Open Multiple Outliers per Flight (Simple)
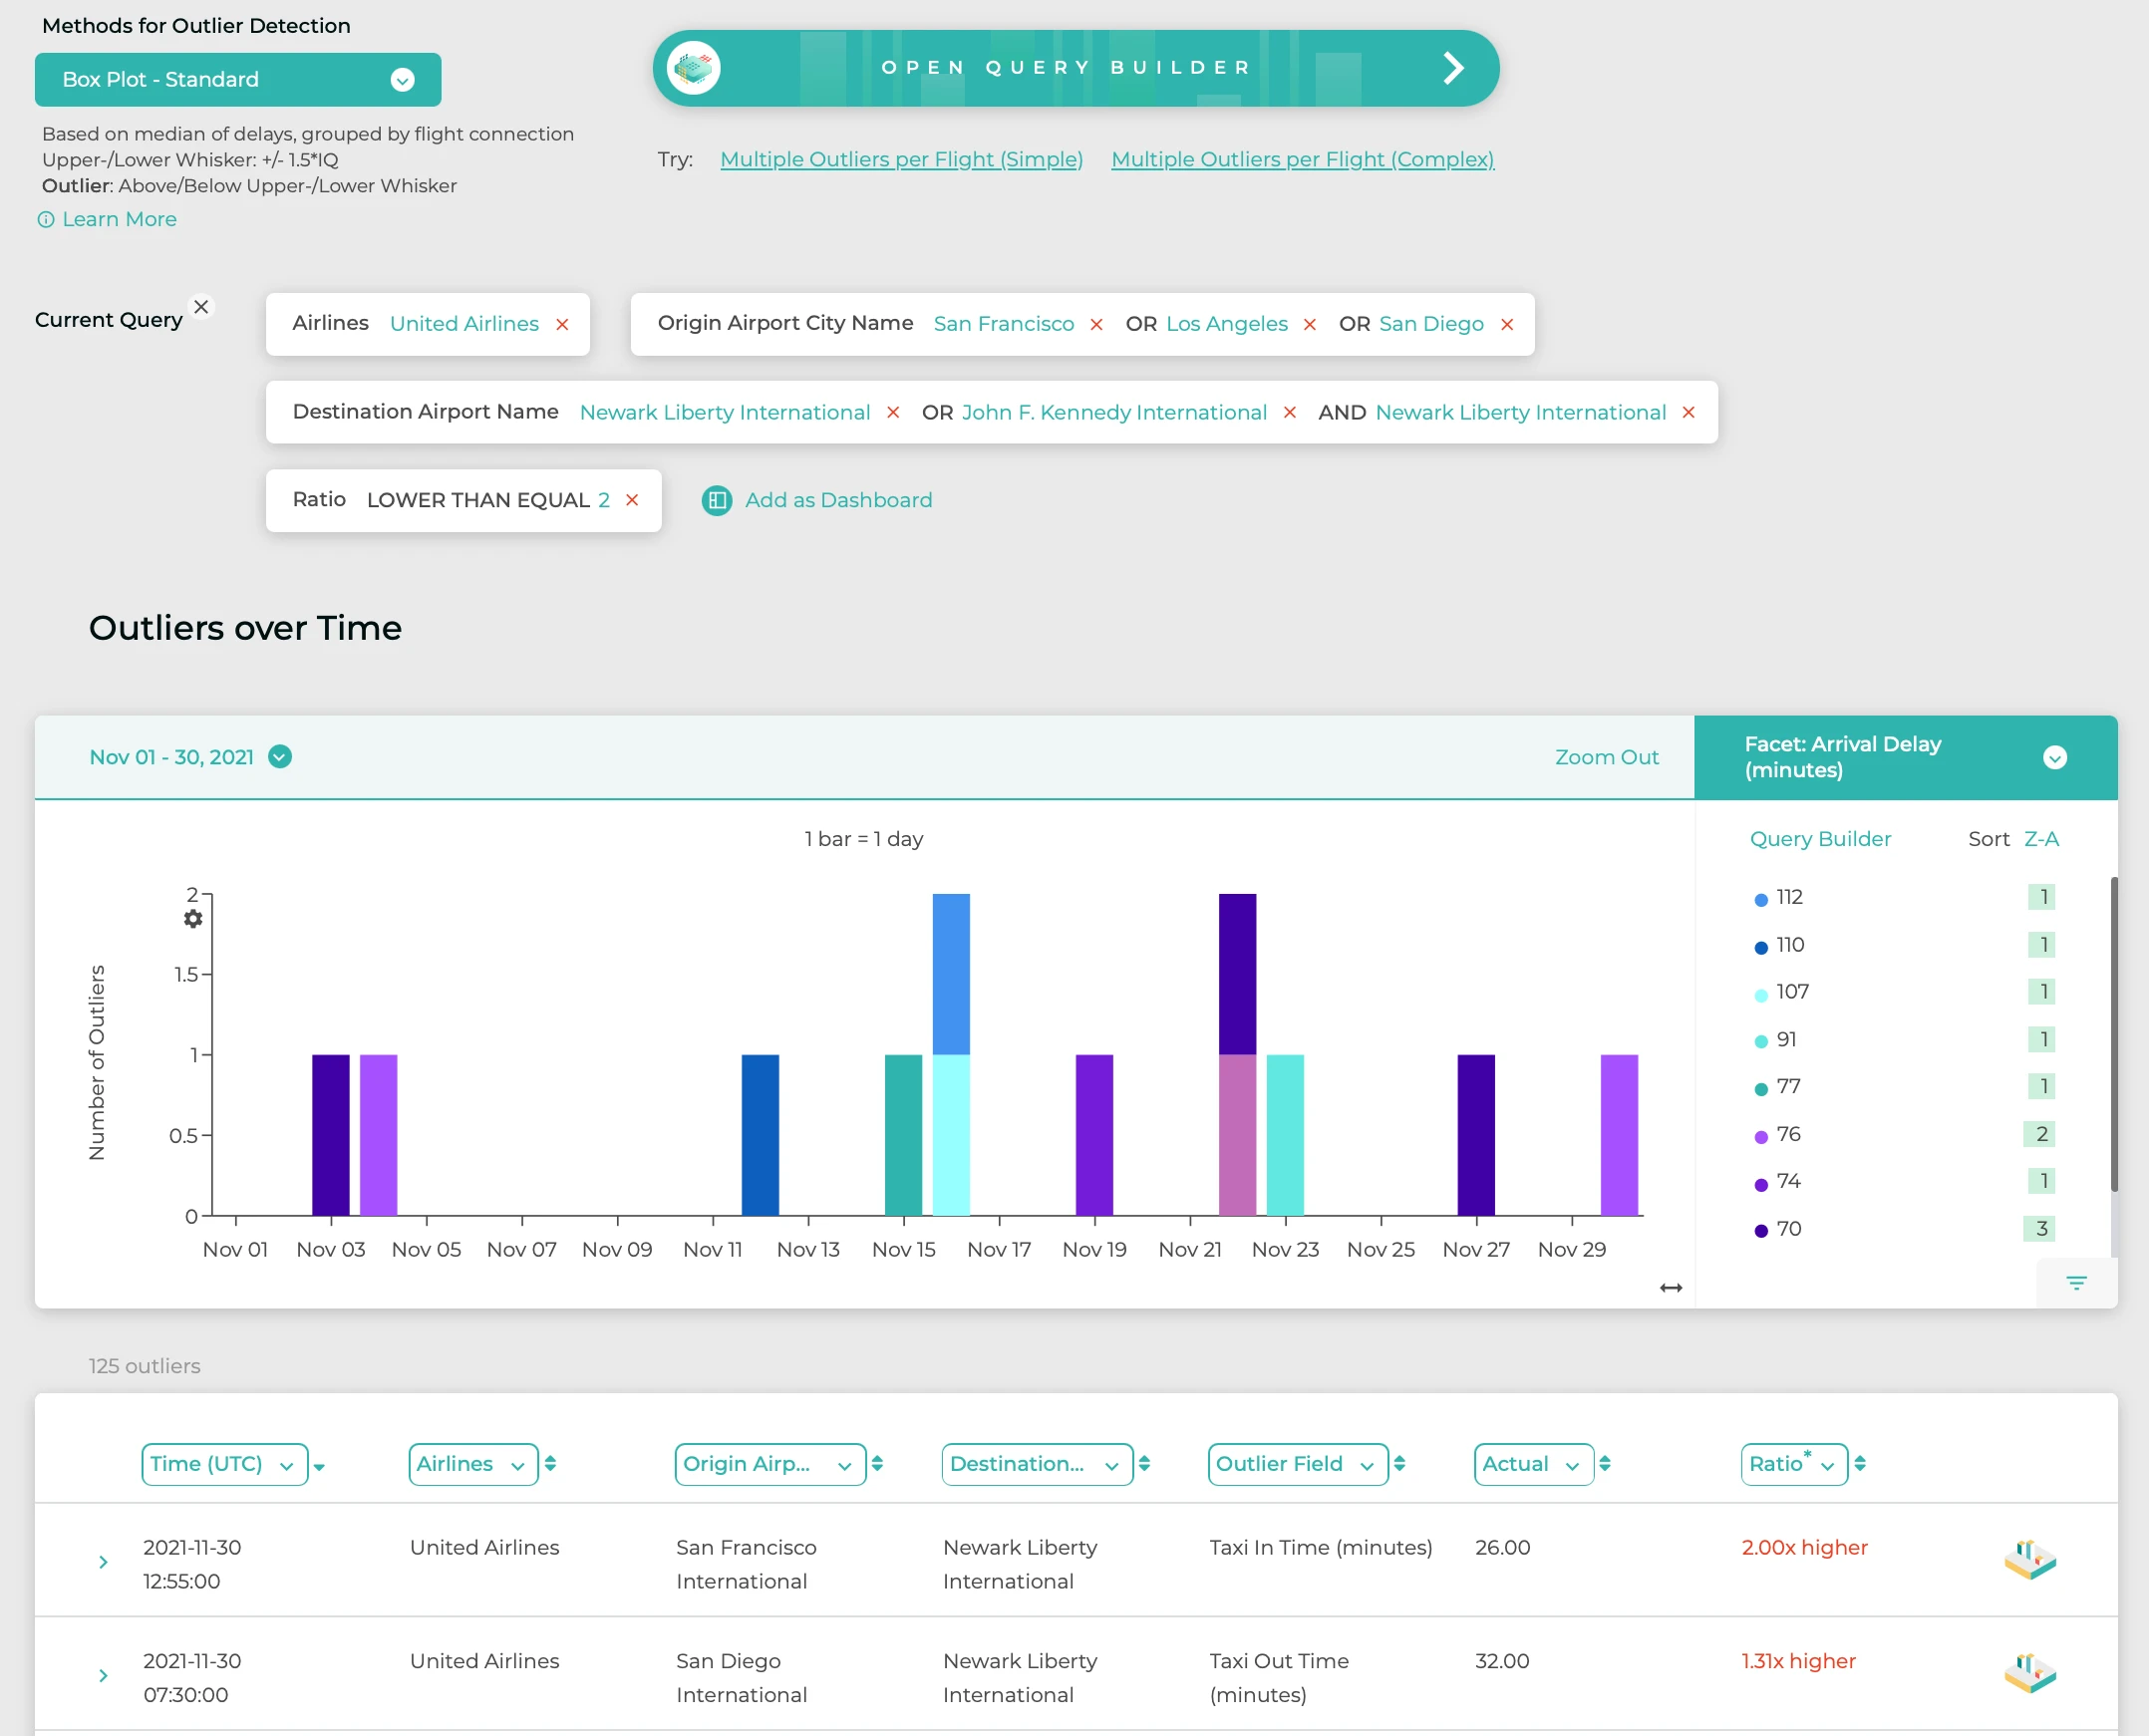 click(x=901, y=160)
